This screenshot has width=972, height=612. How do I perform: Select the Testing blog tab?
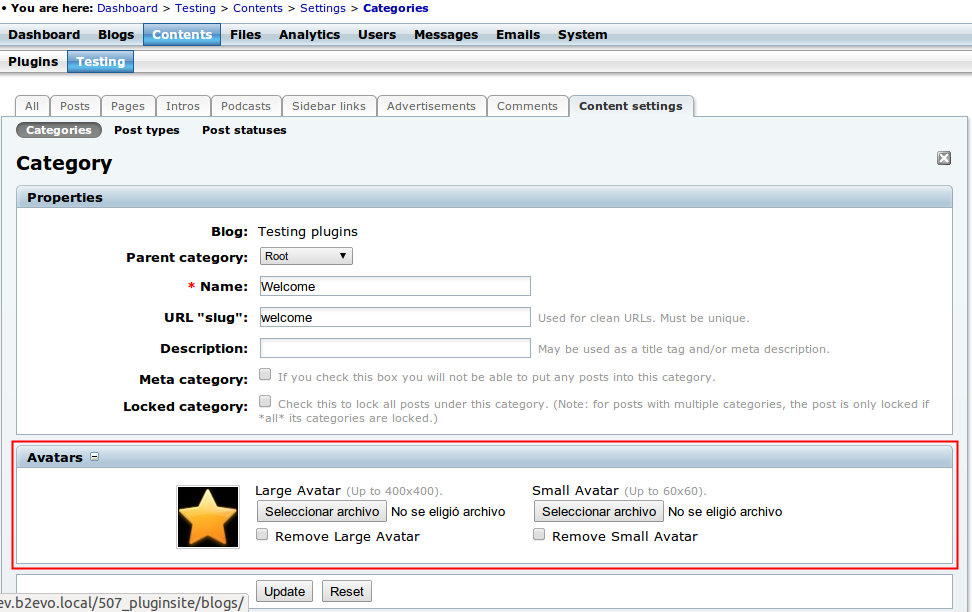[x=100, y=61]
